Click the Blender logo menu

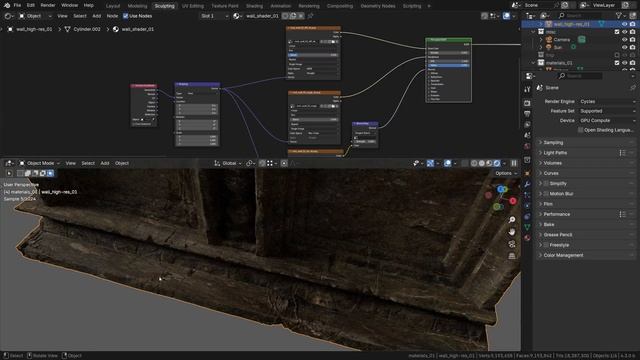[7, 5]
